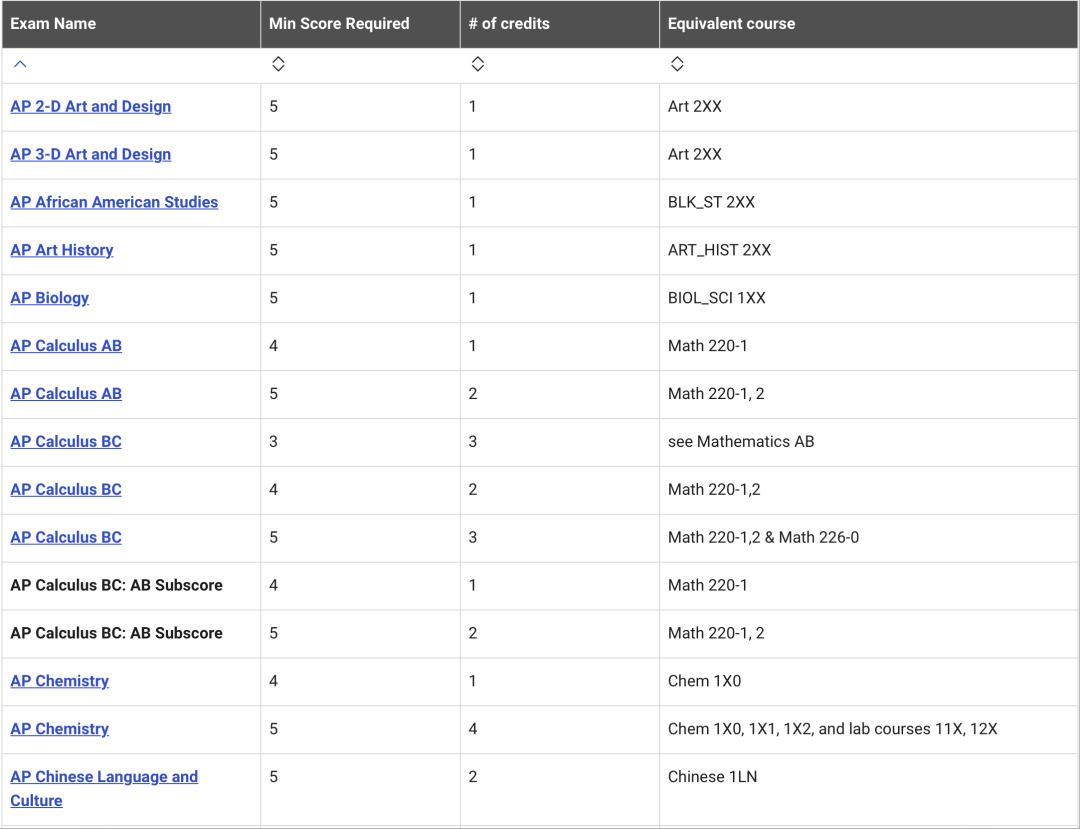Open AP Calculus BC link in Math 226-0 row
Screen dimensions: 1080x829
coord(66,537)
